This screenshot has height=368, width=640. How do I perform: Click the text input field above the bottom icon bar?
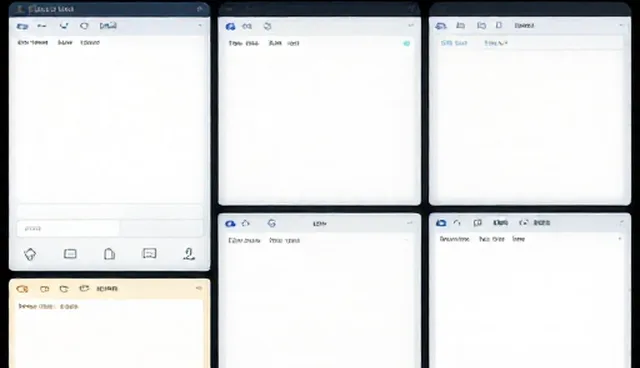pyautogui.click(x=68, y=228)
